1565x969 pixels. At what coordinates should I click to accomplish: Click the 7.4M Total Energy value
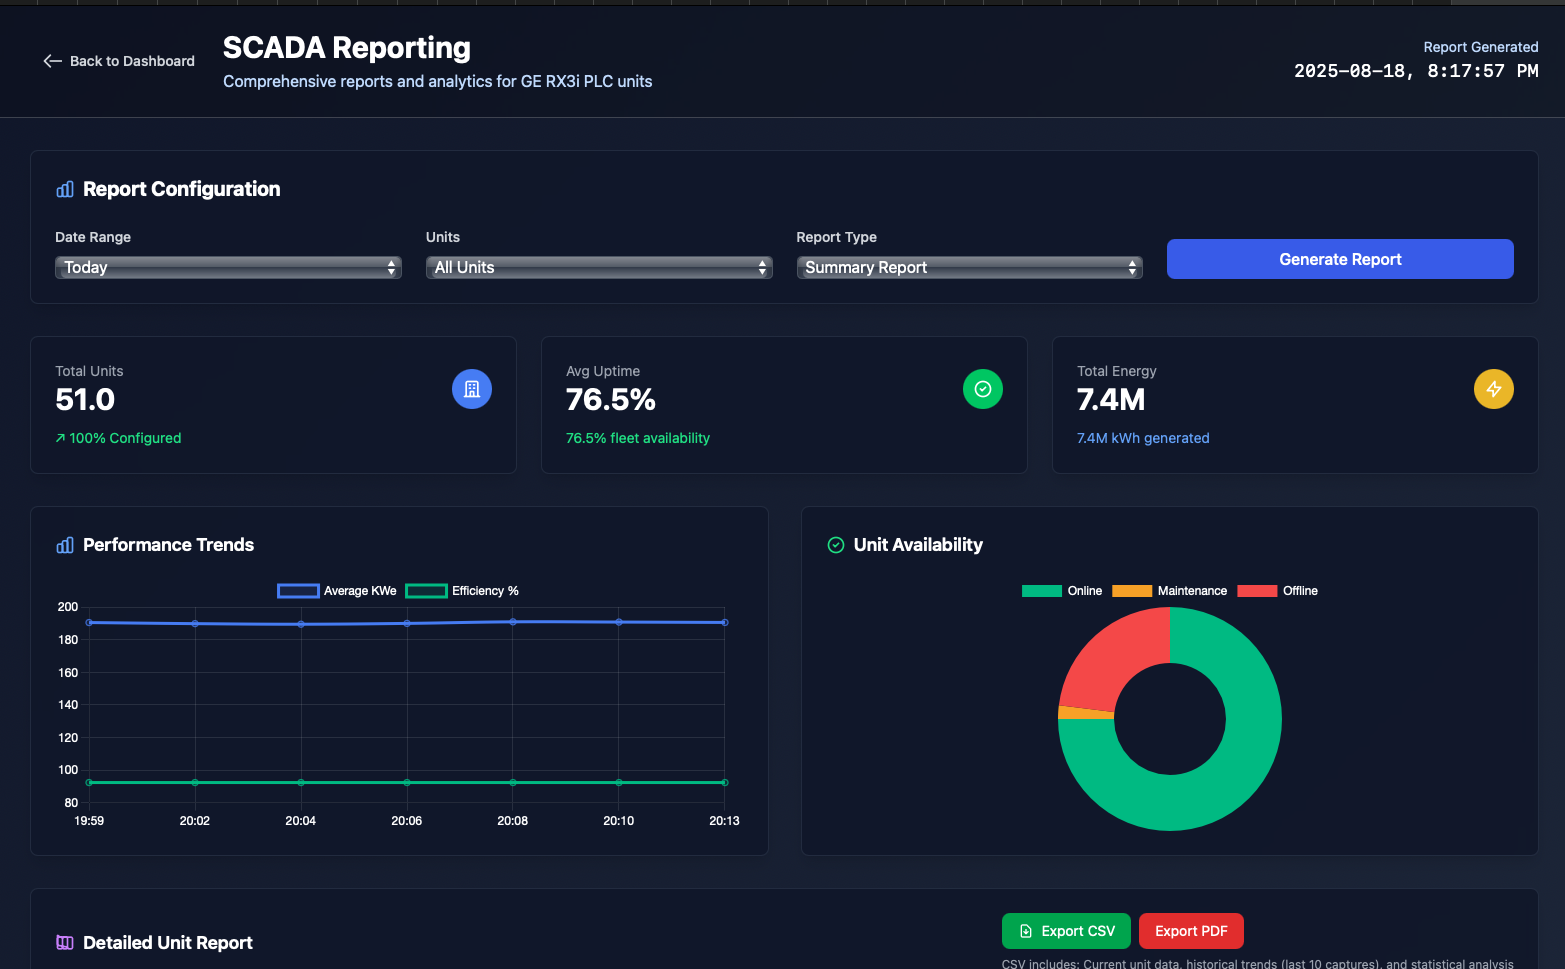point(1111,400)
